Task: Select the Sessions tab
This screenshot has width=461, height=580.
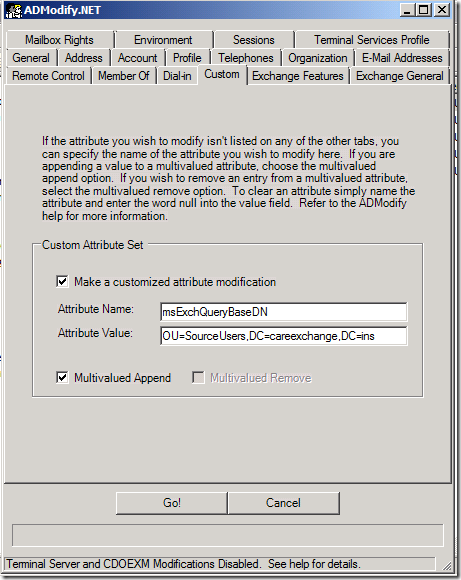Action: (254, 40)
